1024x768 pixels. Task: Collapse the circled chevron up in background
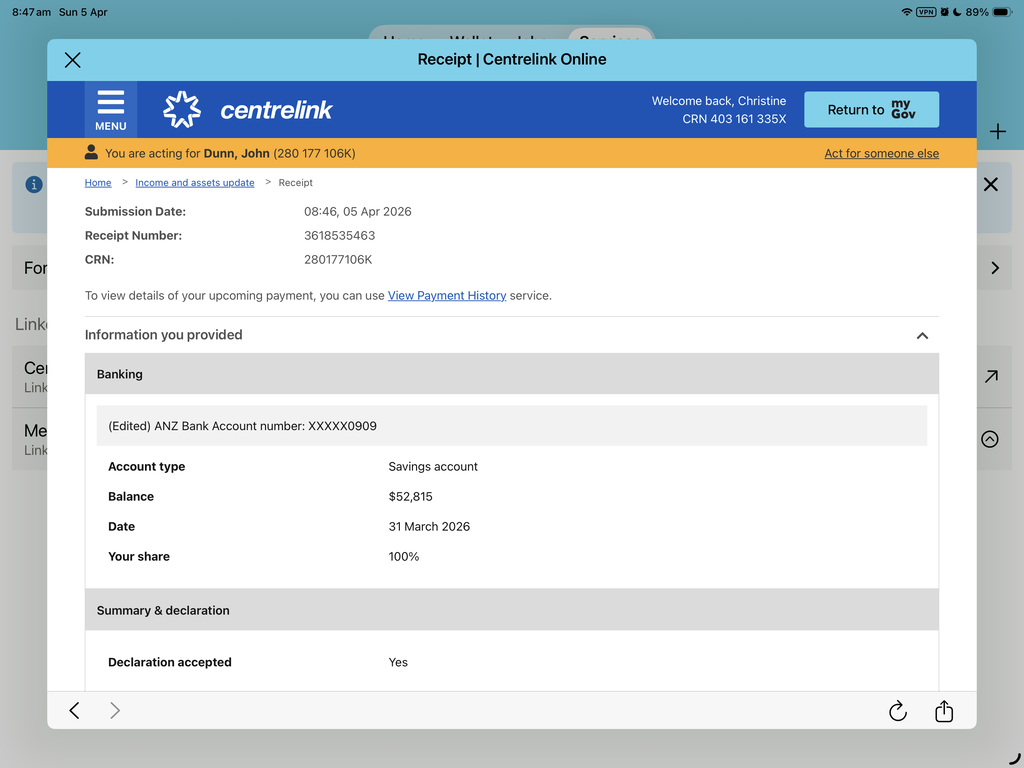pos(990,440)
